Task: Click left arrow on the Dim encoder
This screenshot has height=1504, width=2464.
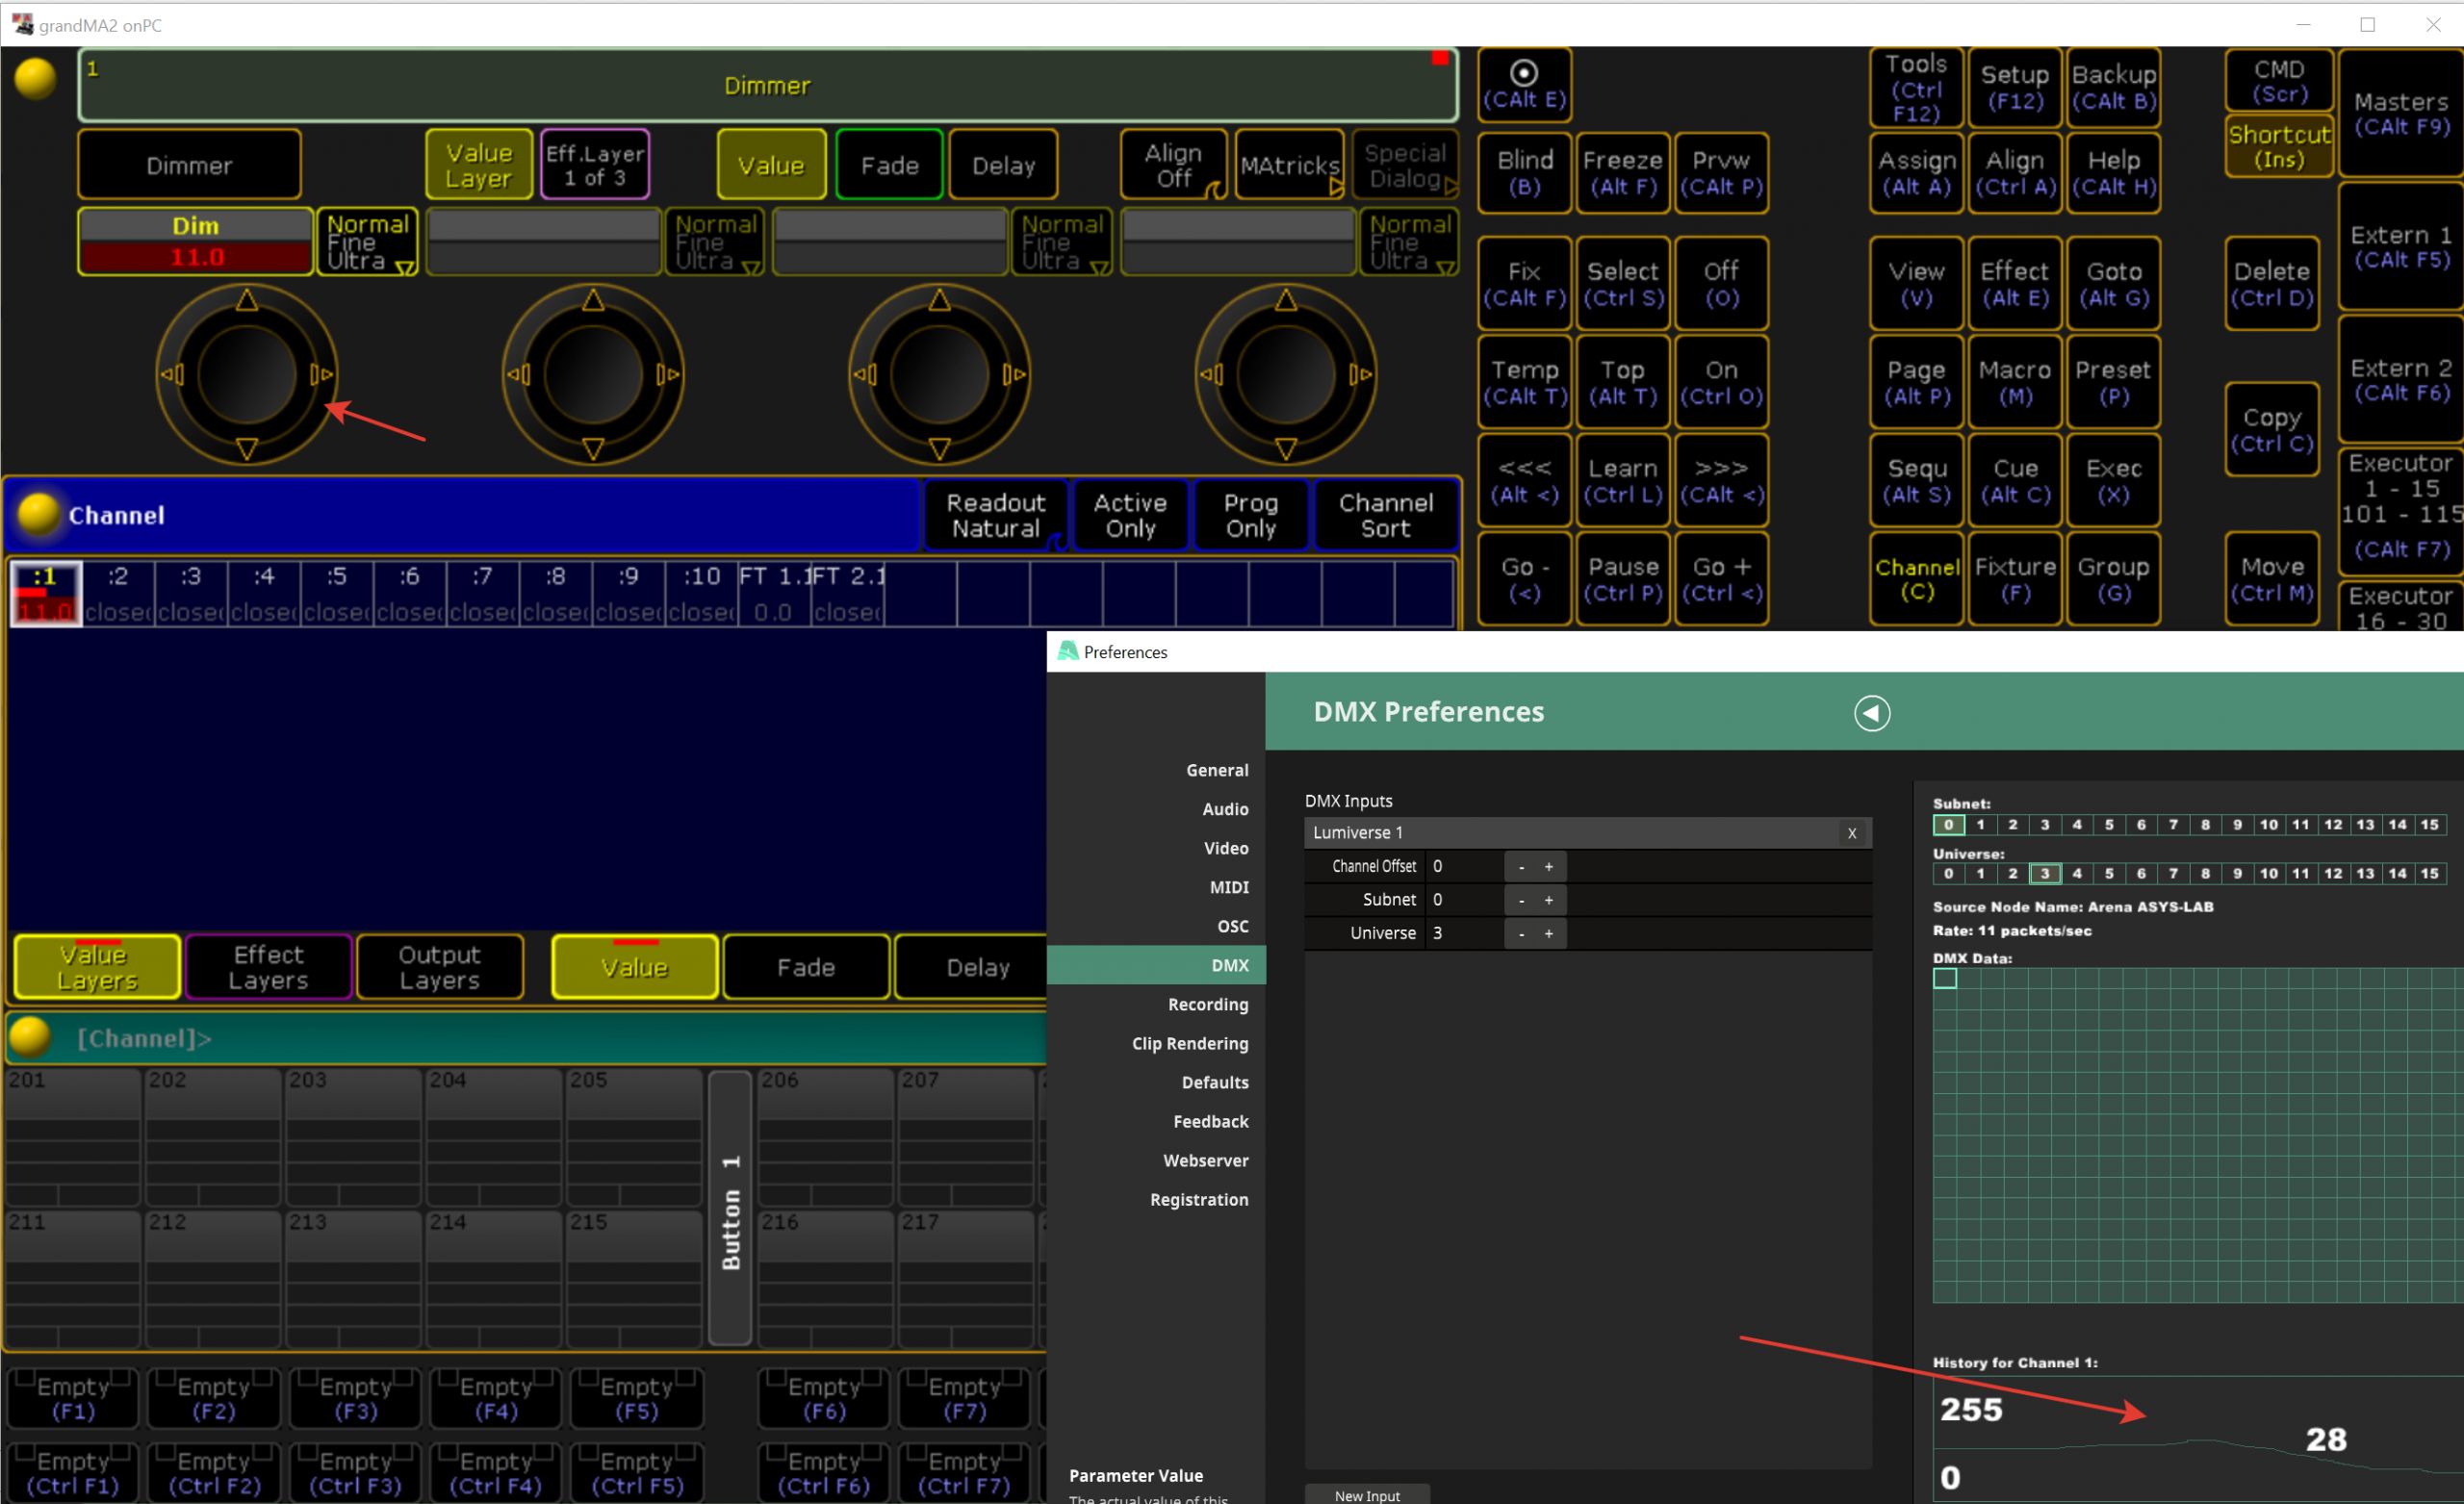Action: pos(172,374)
